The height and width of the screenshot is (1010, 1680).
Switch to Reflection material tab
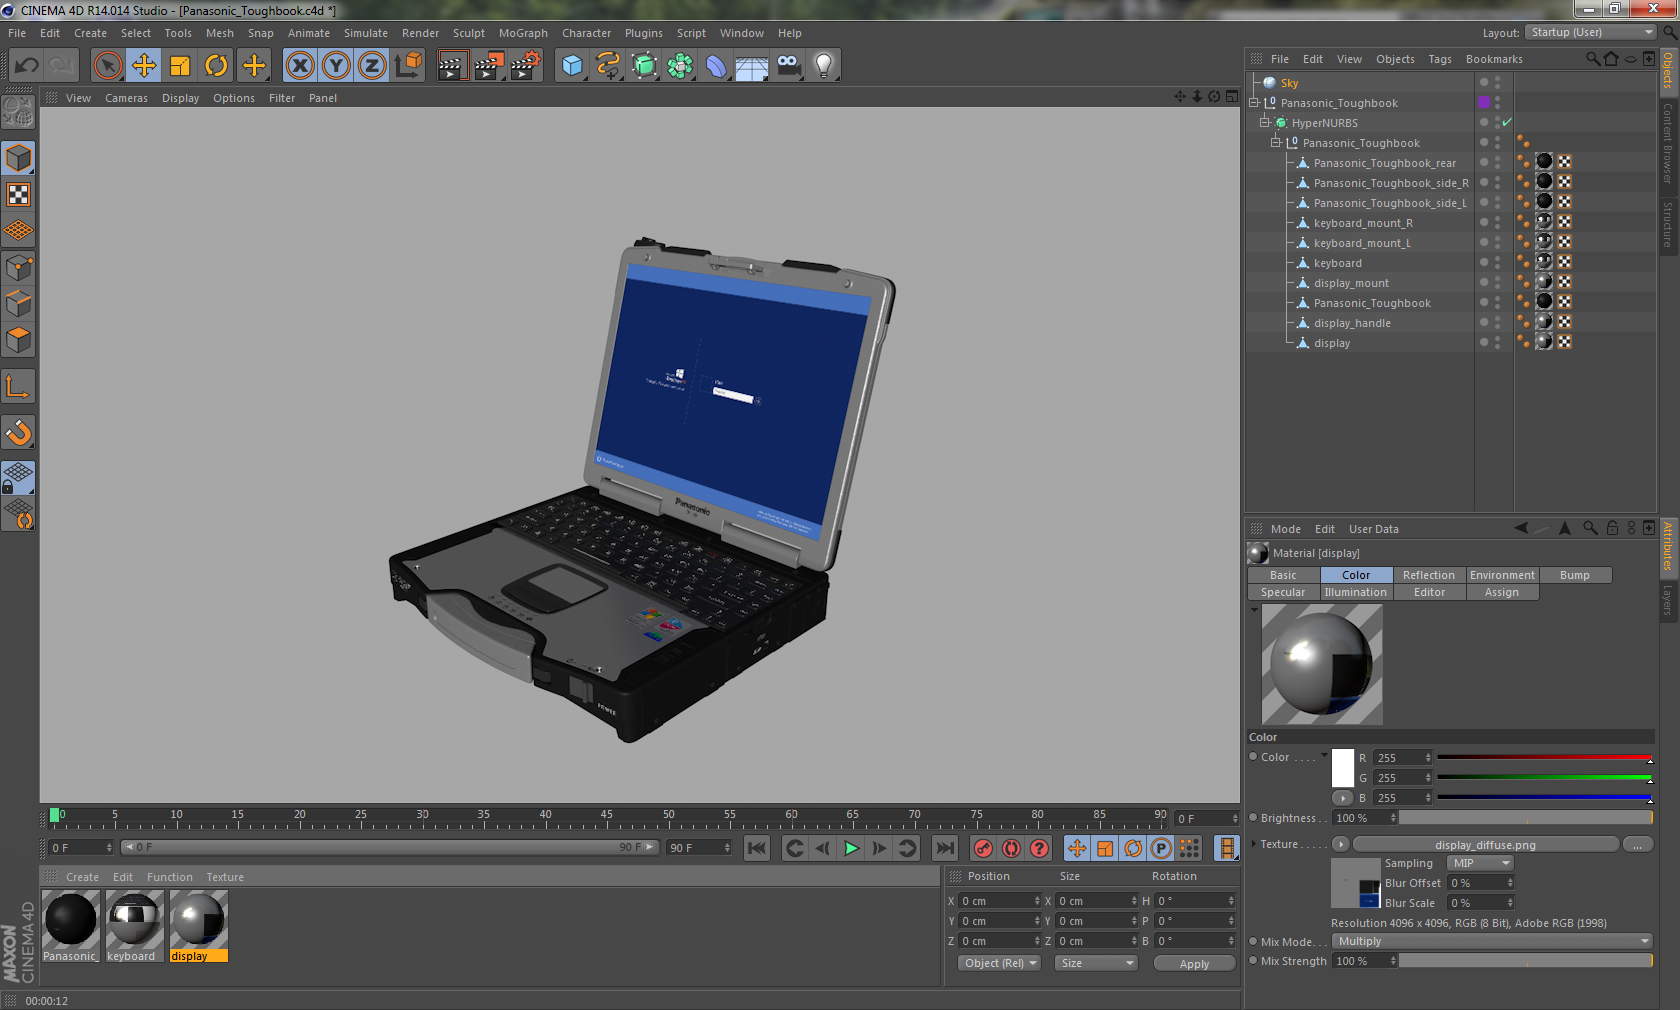pyautogui.click(x=1429, y=575)
